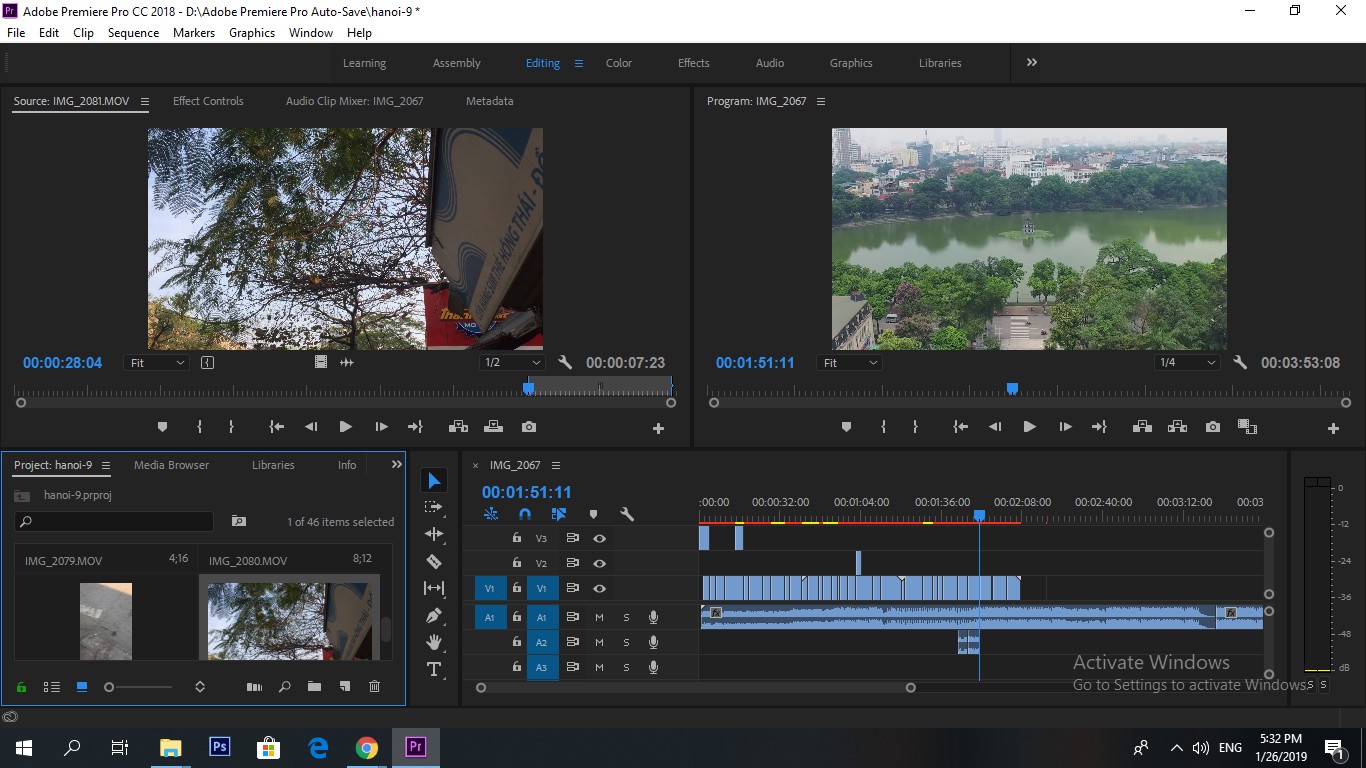The height and width of the screenshot is (768, 1366).
Task: Expand Project panel tabs overflow chevron
Action: pyautogui.click(x=396, y=464)
